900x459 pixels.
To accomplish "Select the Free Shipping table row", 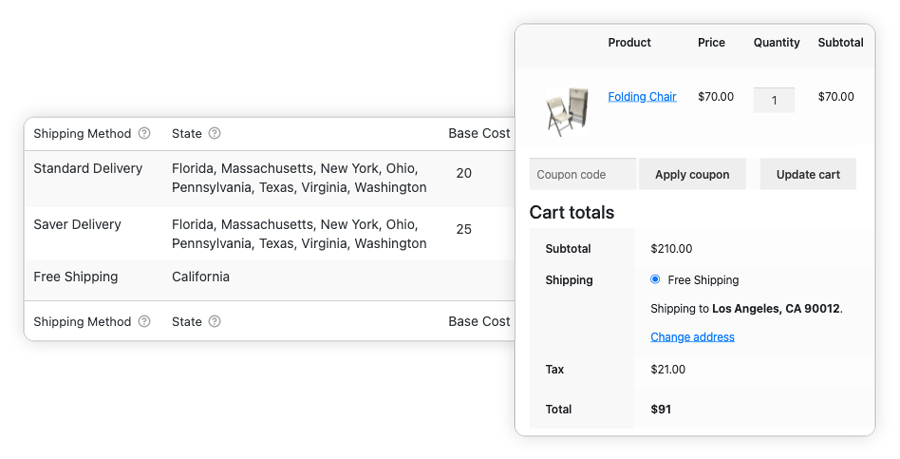I will click(x=76, y=277).
